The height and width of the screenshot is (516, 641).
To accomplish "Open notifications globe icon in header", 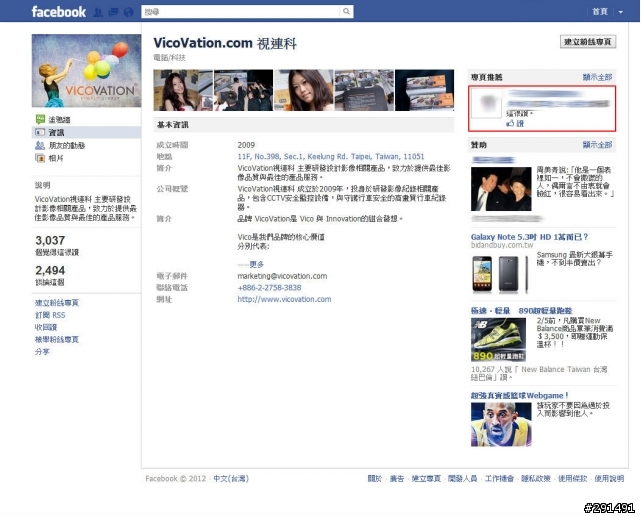I will [128, 12].
